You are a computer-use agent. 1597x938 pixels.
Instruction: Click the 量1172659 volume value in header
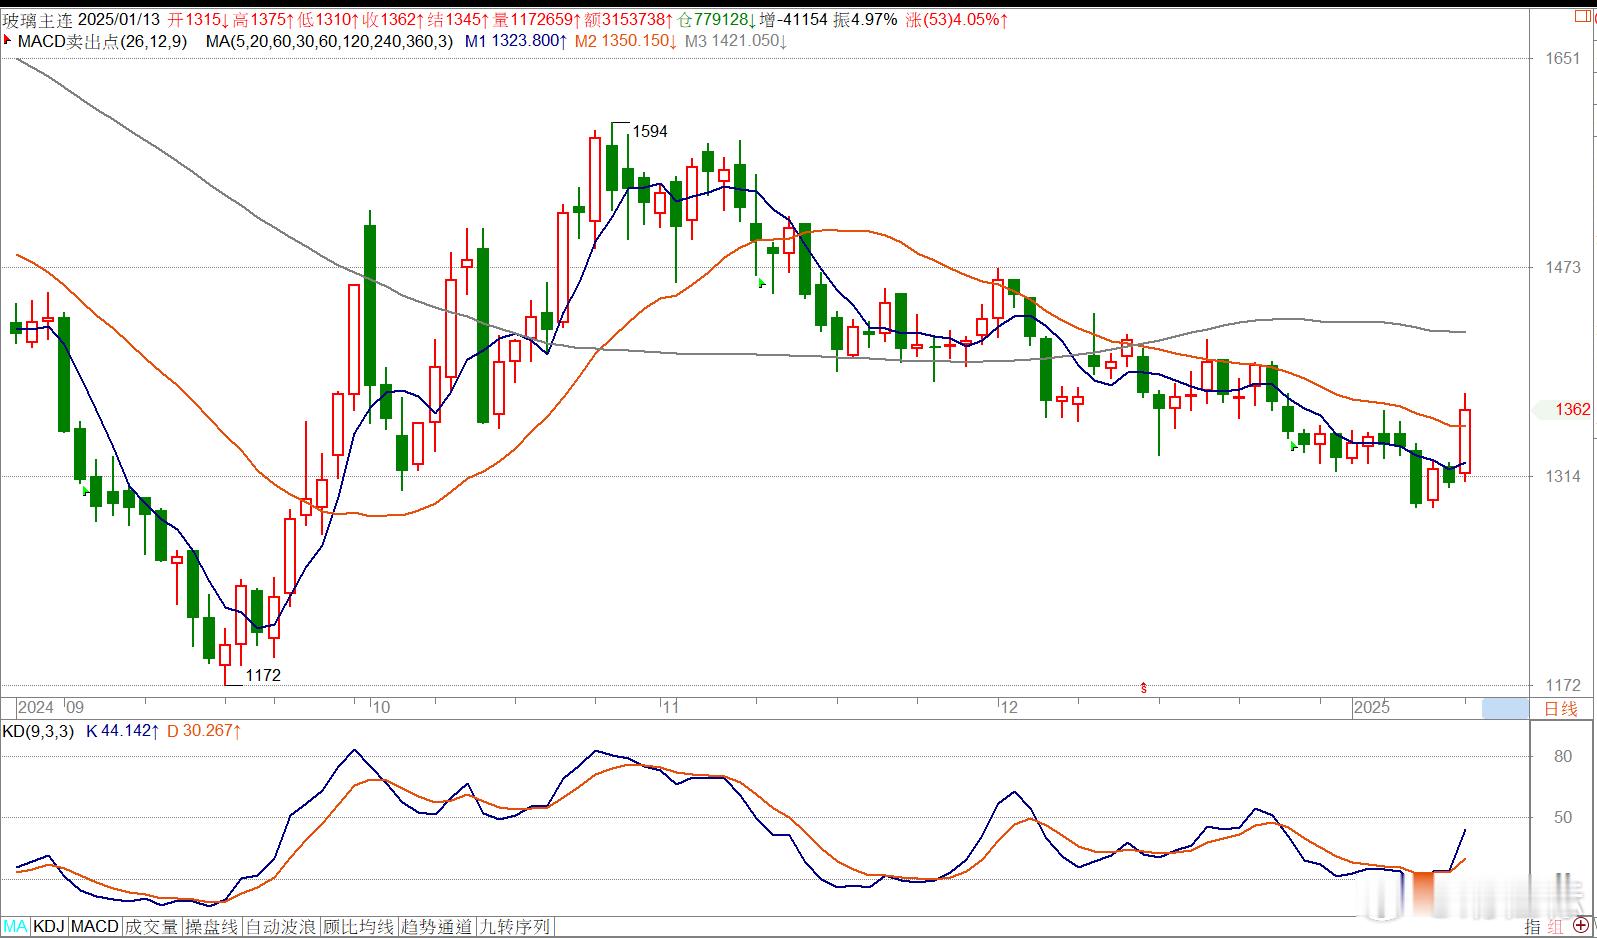pos(534,19)
